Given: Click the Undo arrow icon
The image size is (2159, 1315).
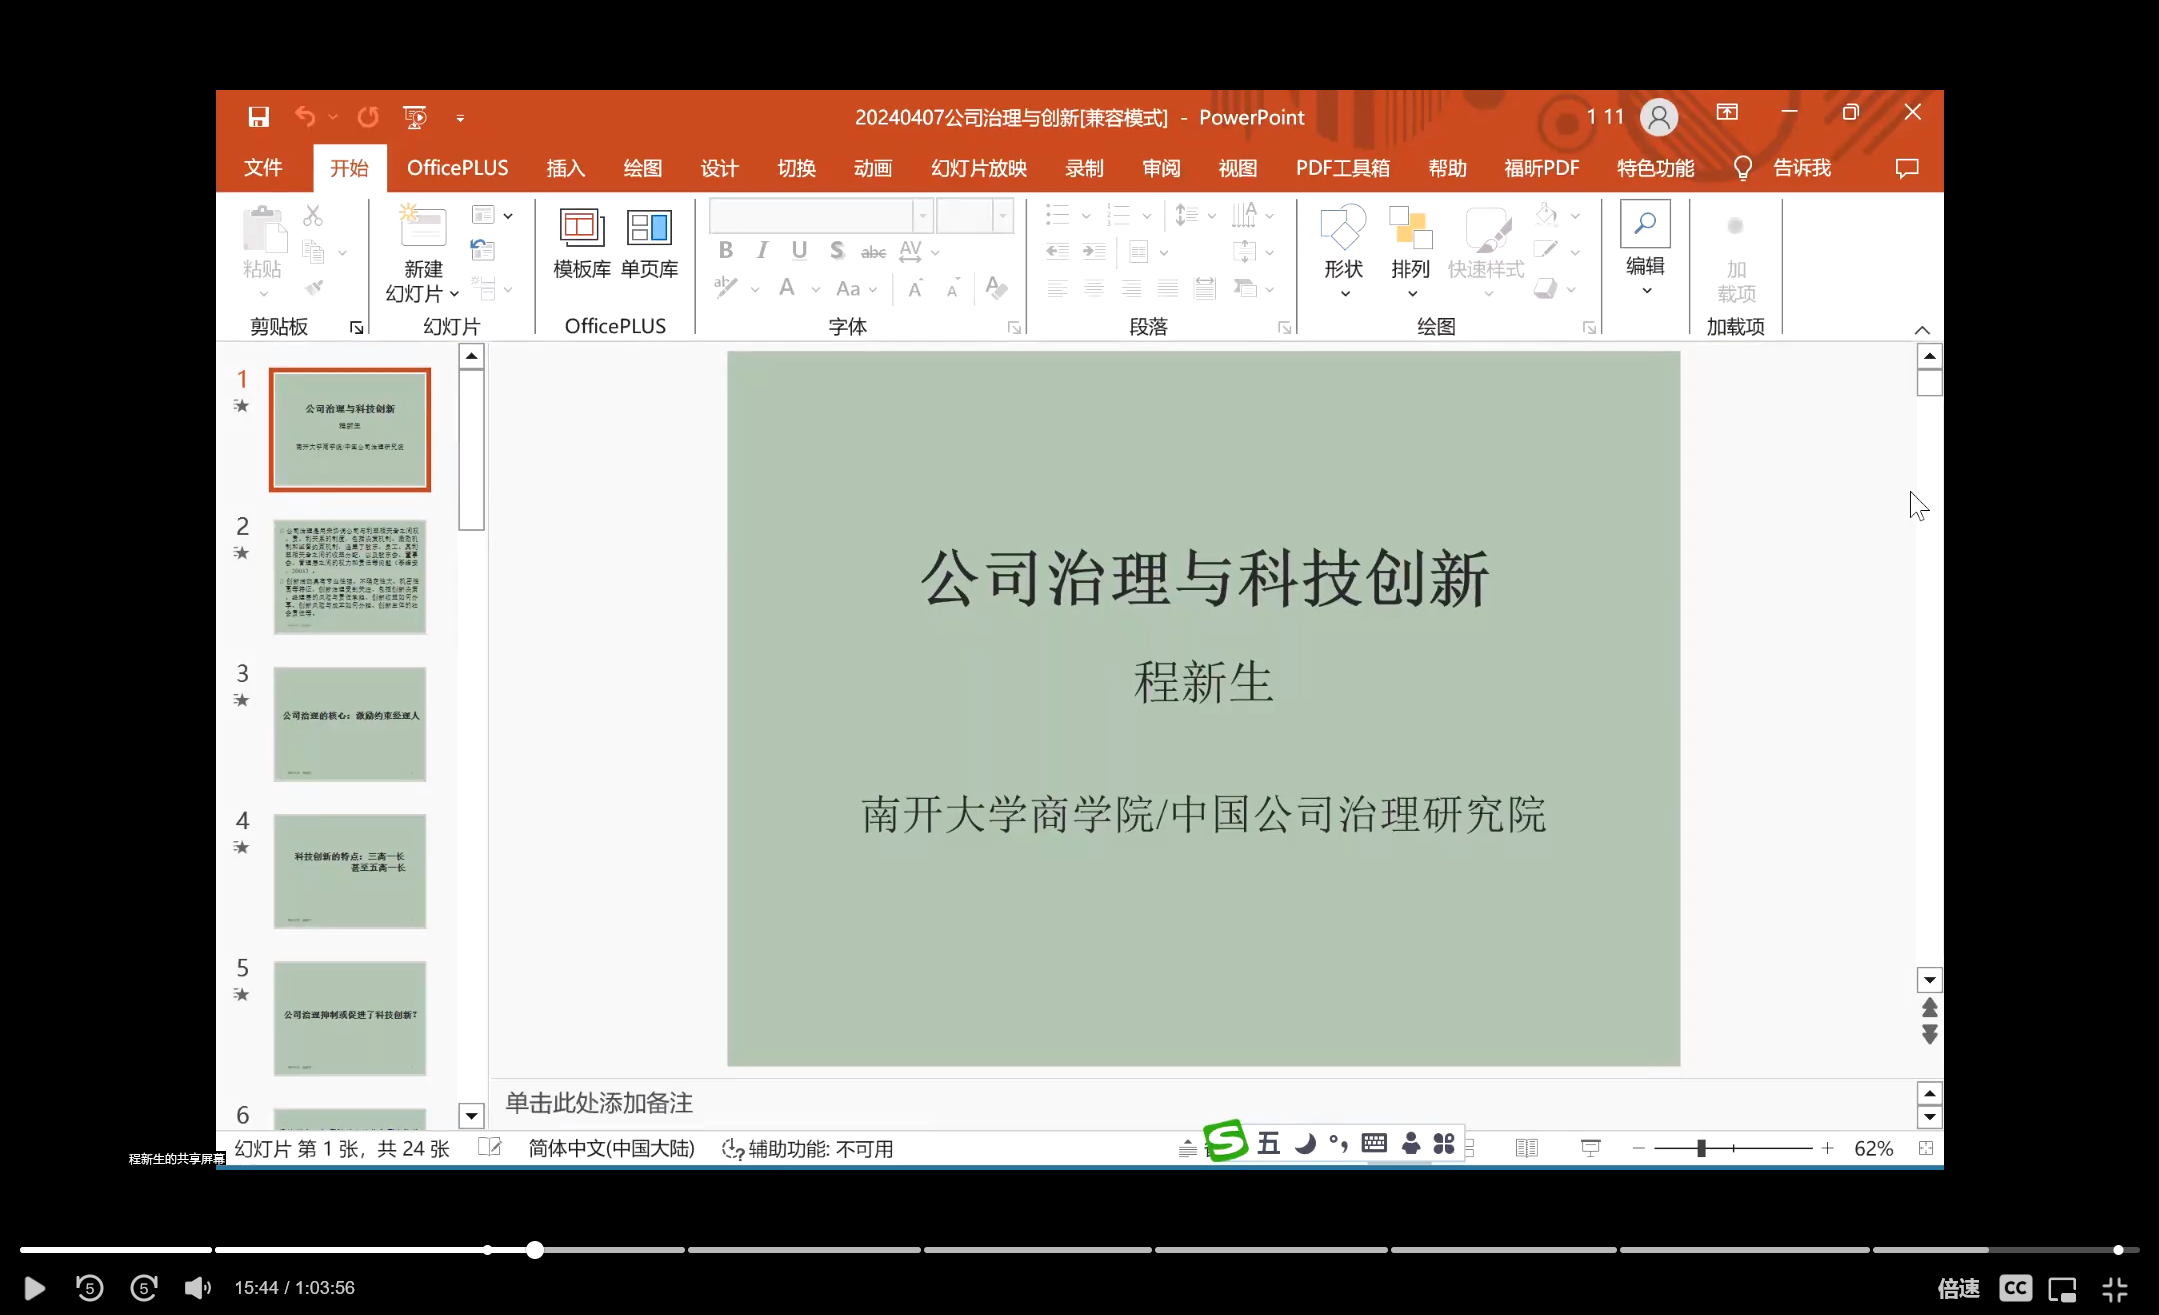Looking at the screenshot, I should [305, 117].
